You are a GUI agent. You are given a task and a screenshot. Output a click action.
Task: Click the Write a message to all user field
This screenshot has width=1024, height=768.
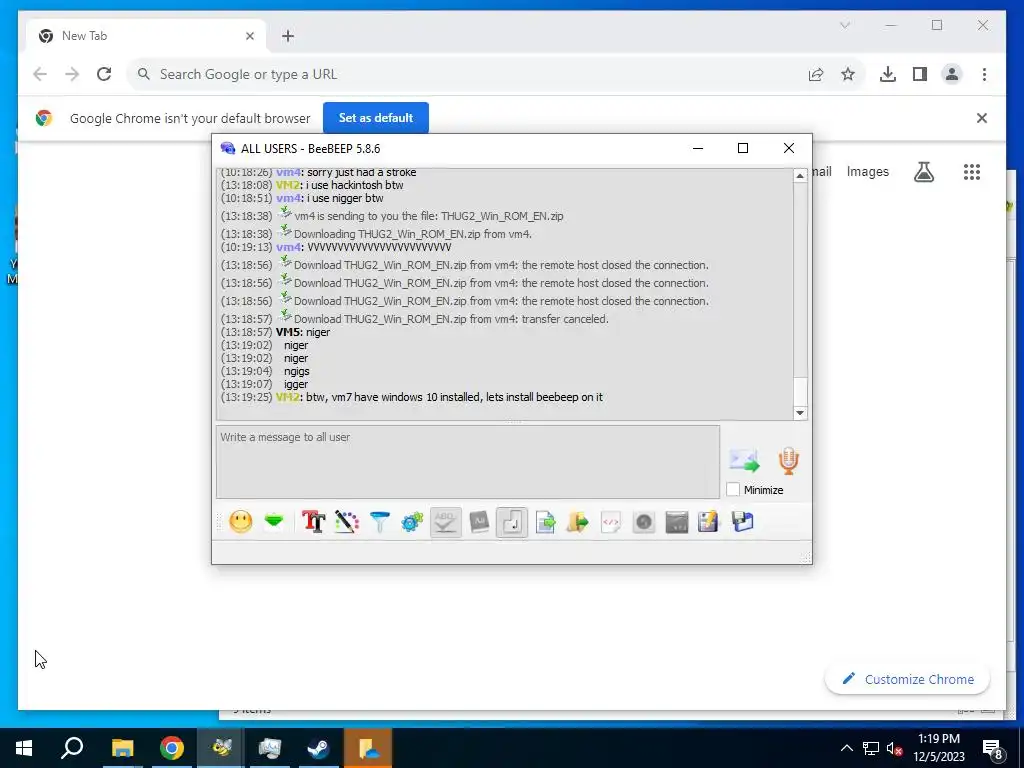point(468,462)
